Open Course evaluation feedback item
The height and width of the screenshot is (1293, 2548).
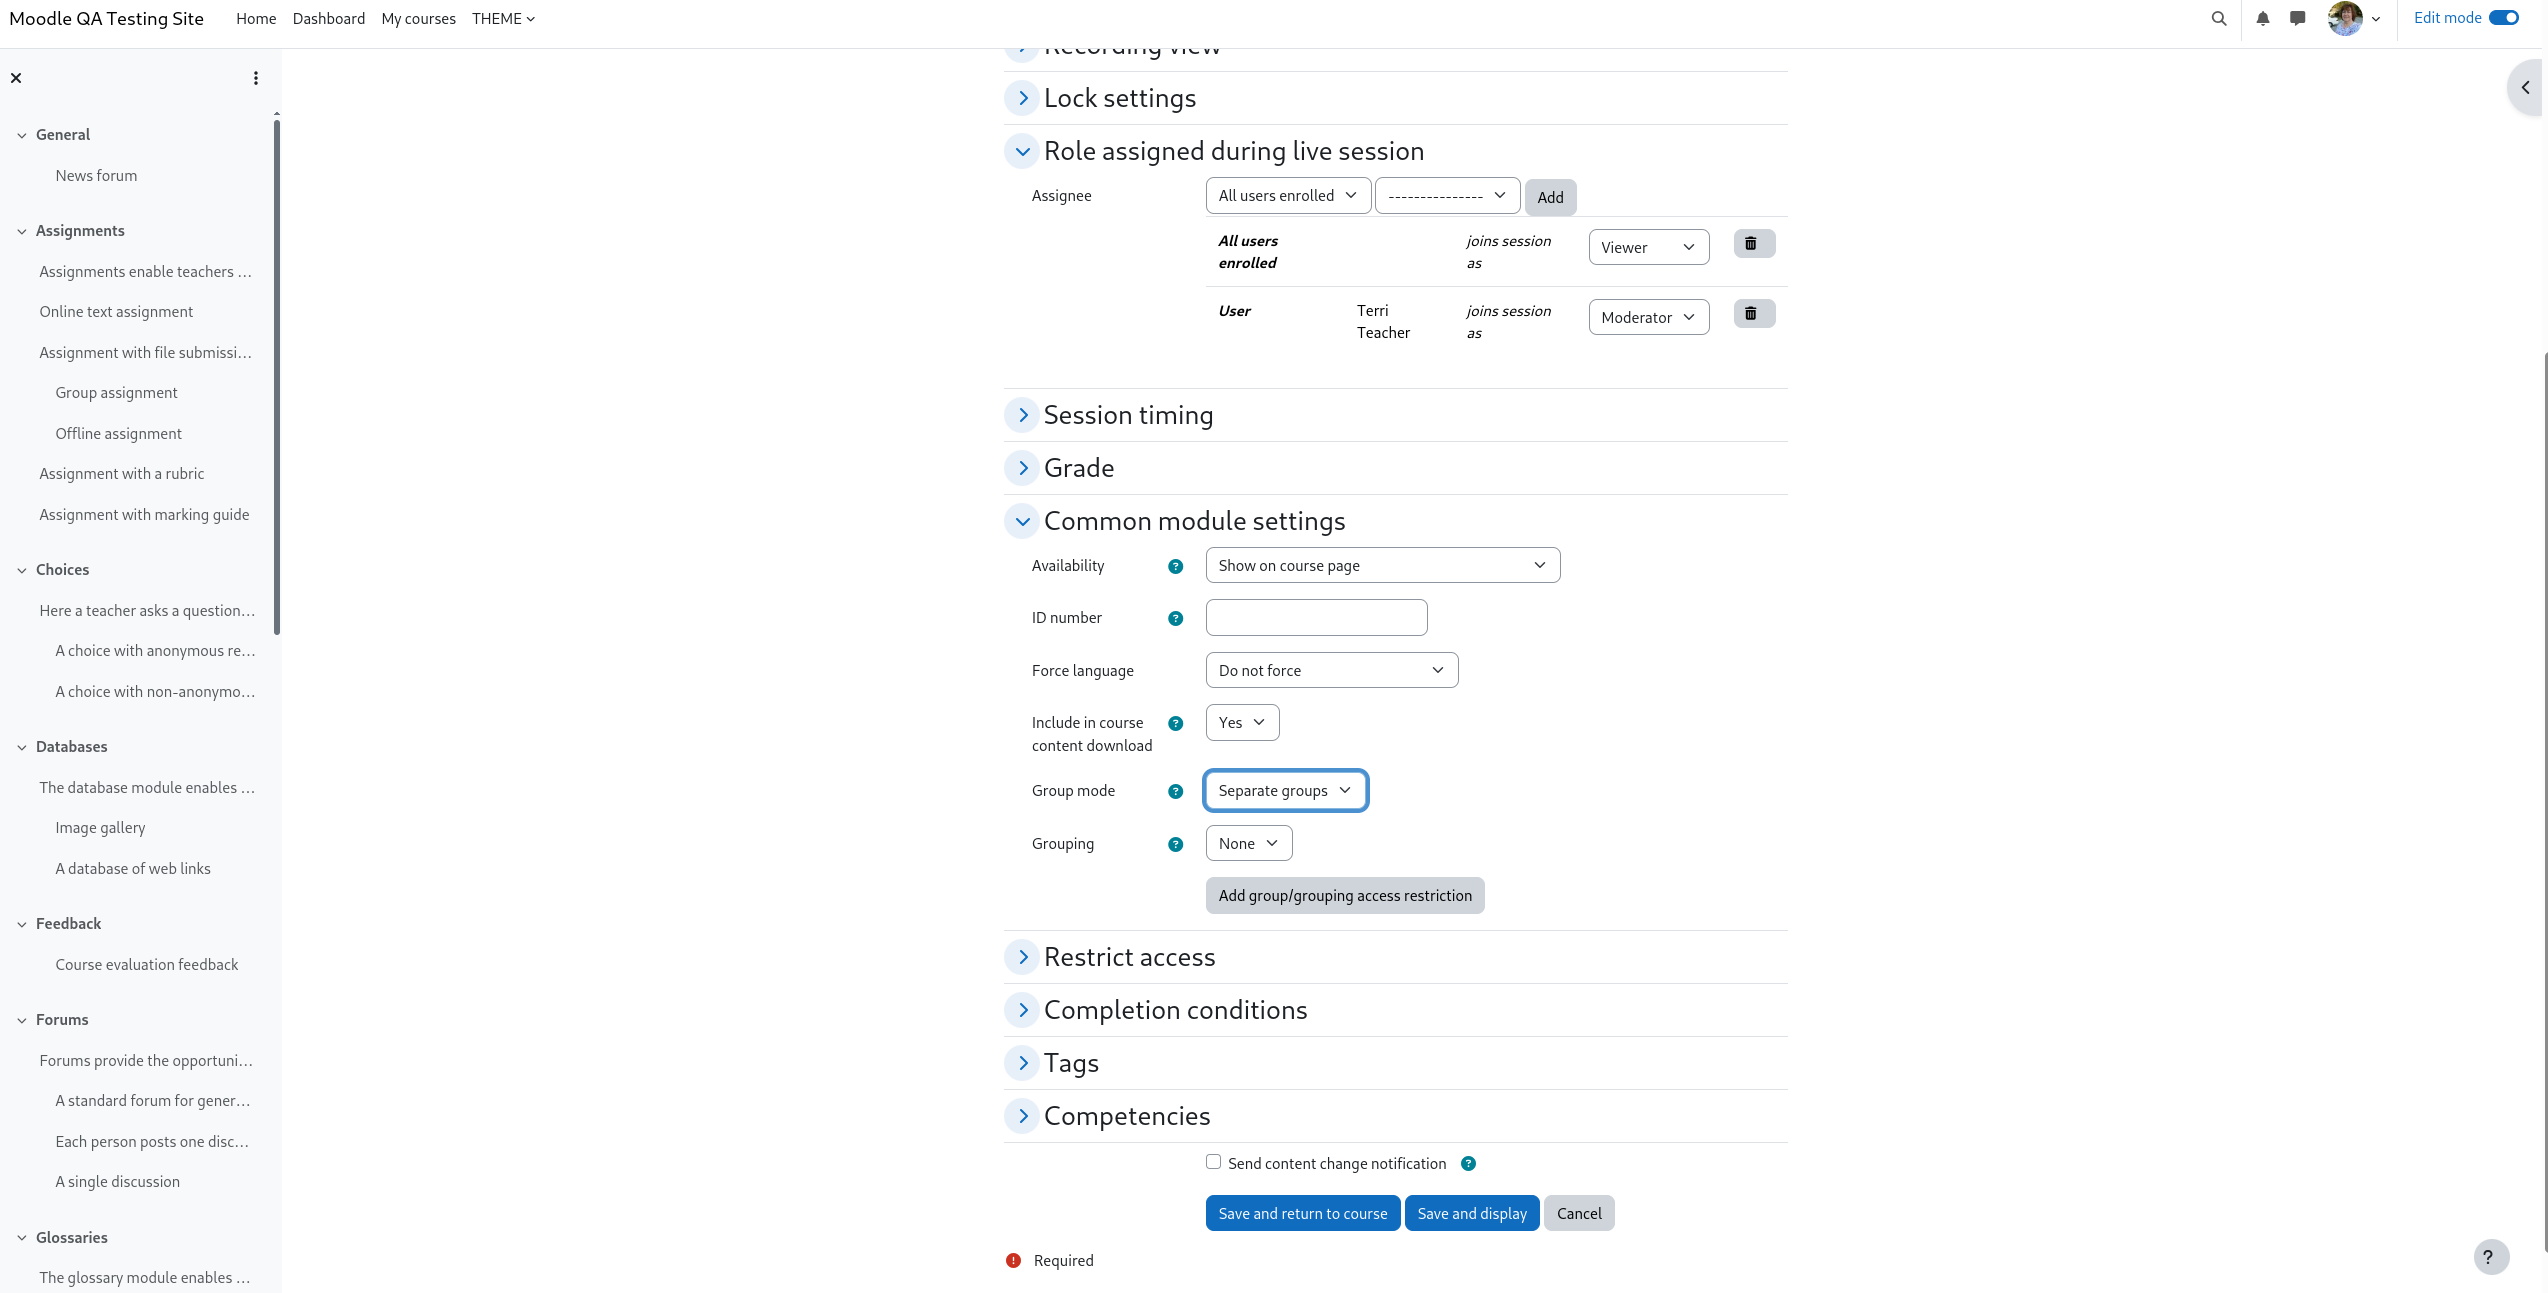147,965
